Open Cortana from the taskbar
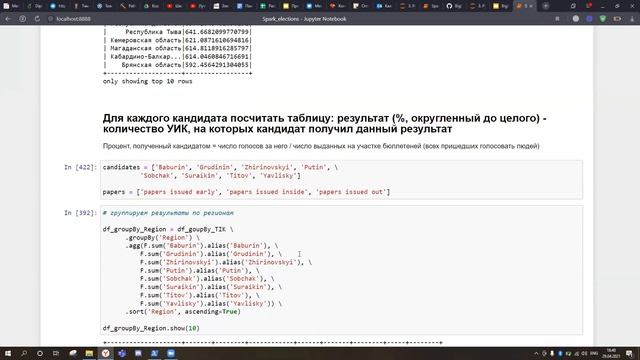 [40, 353]
